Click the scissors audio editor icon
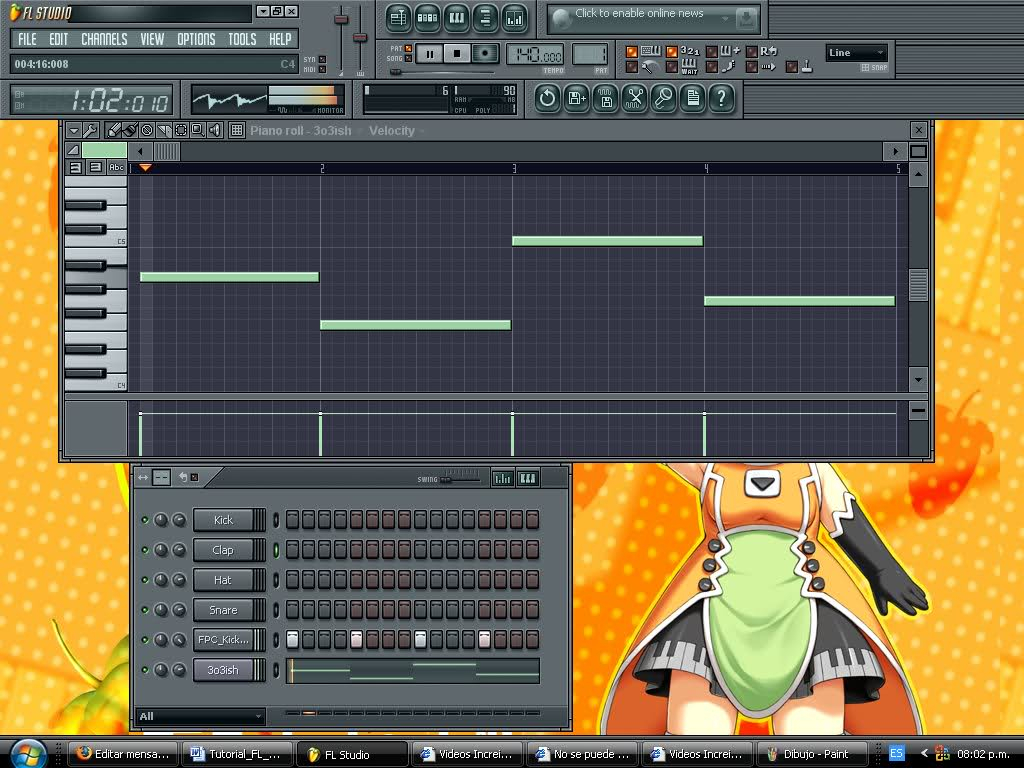Viewport: 1024px width, 768px height. point(634,97)
